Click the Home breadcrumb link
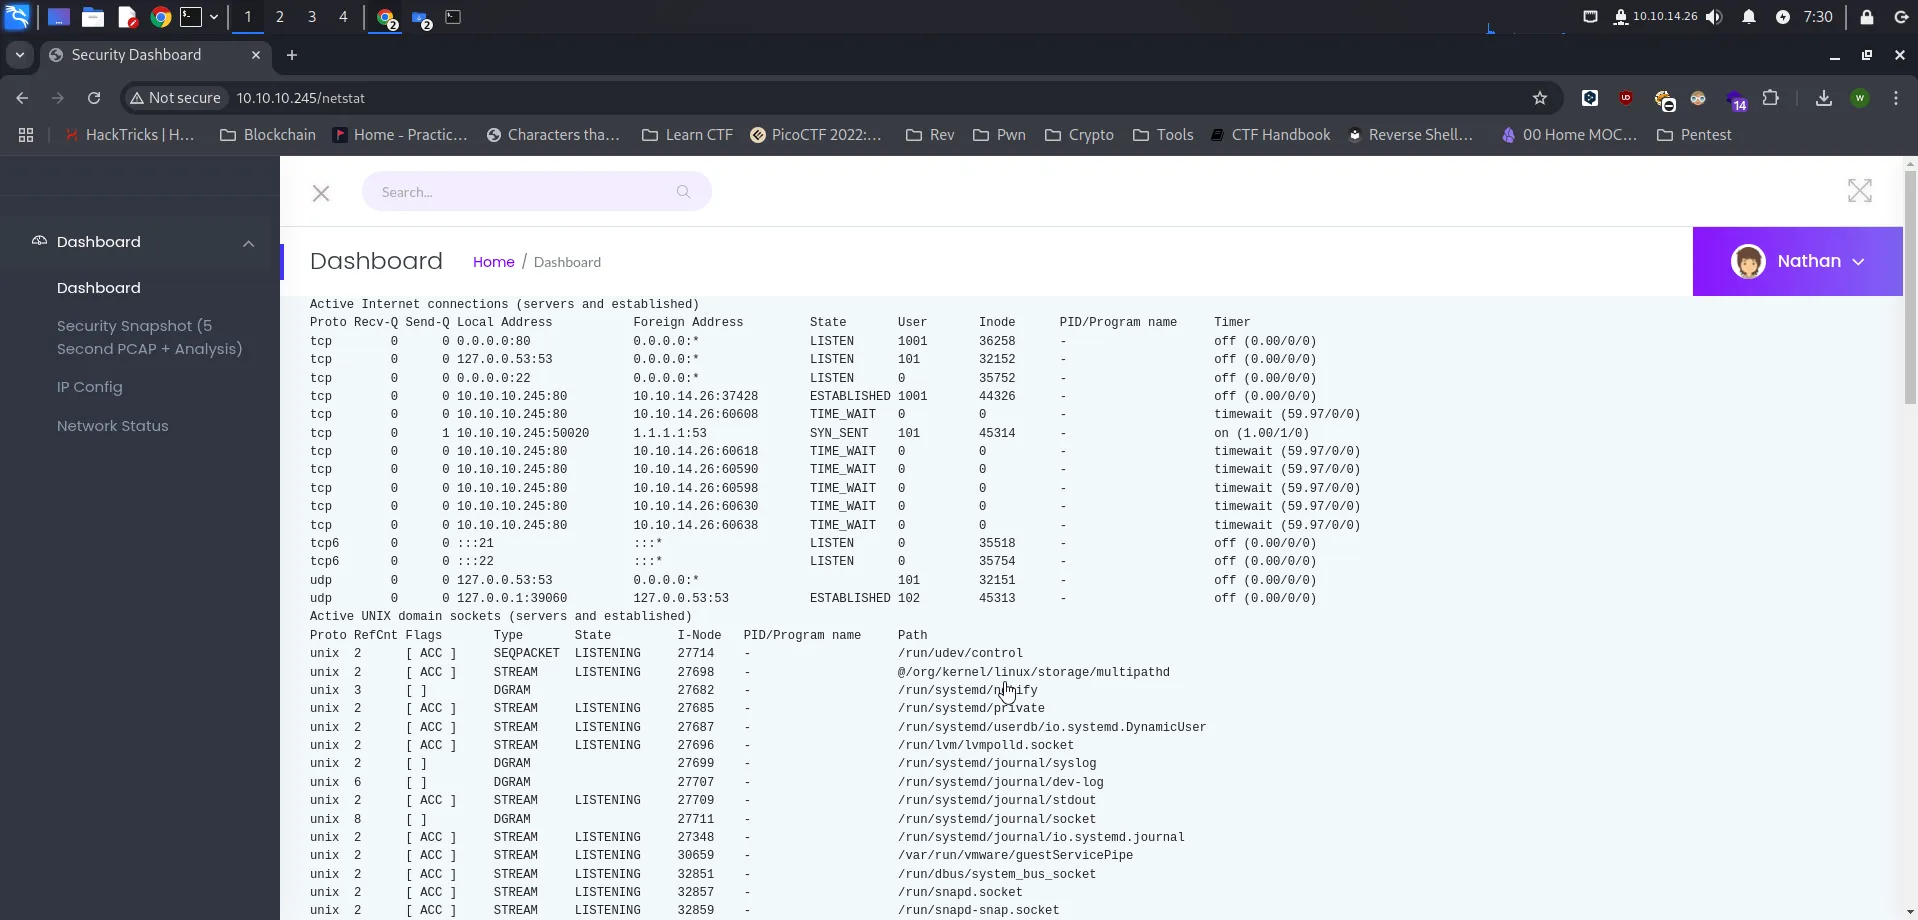The image size is (1918, 920). tap(493, 262)
